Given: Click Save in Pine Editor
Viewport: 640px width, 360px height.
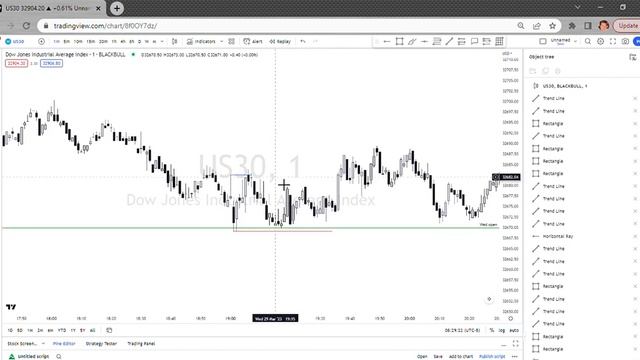Looking at the screenshot, I should click(x=438, y=356).
